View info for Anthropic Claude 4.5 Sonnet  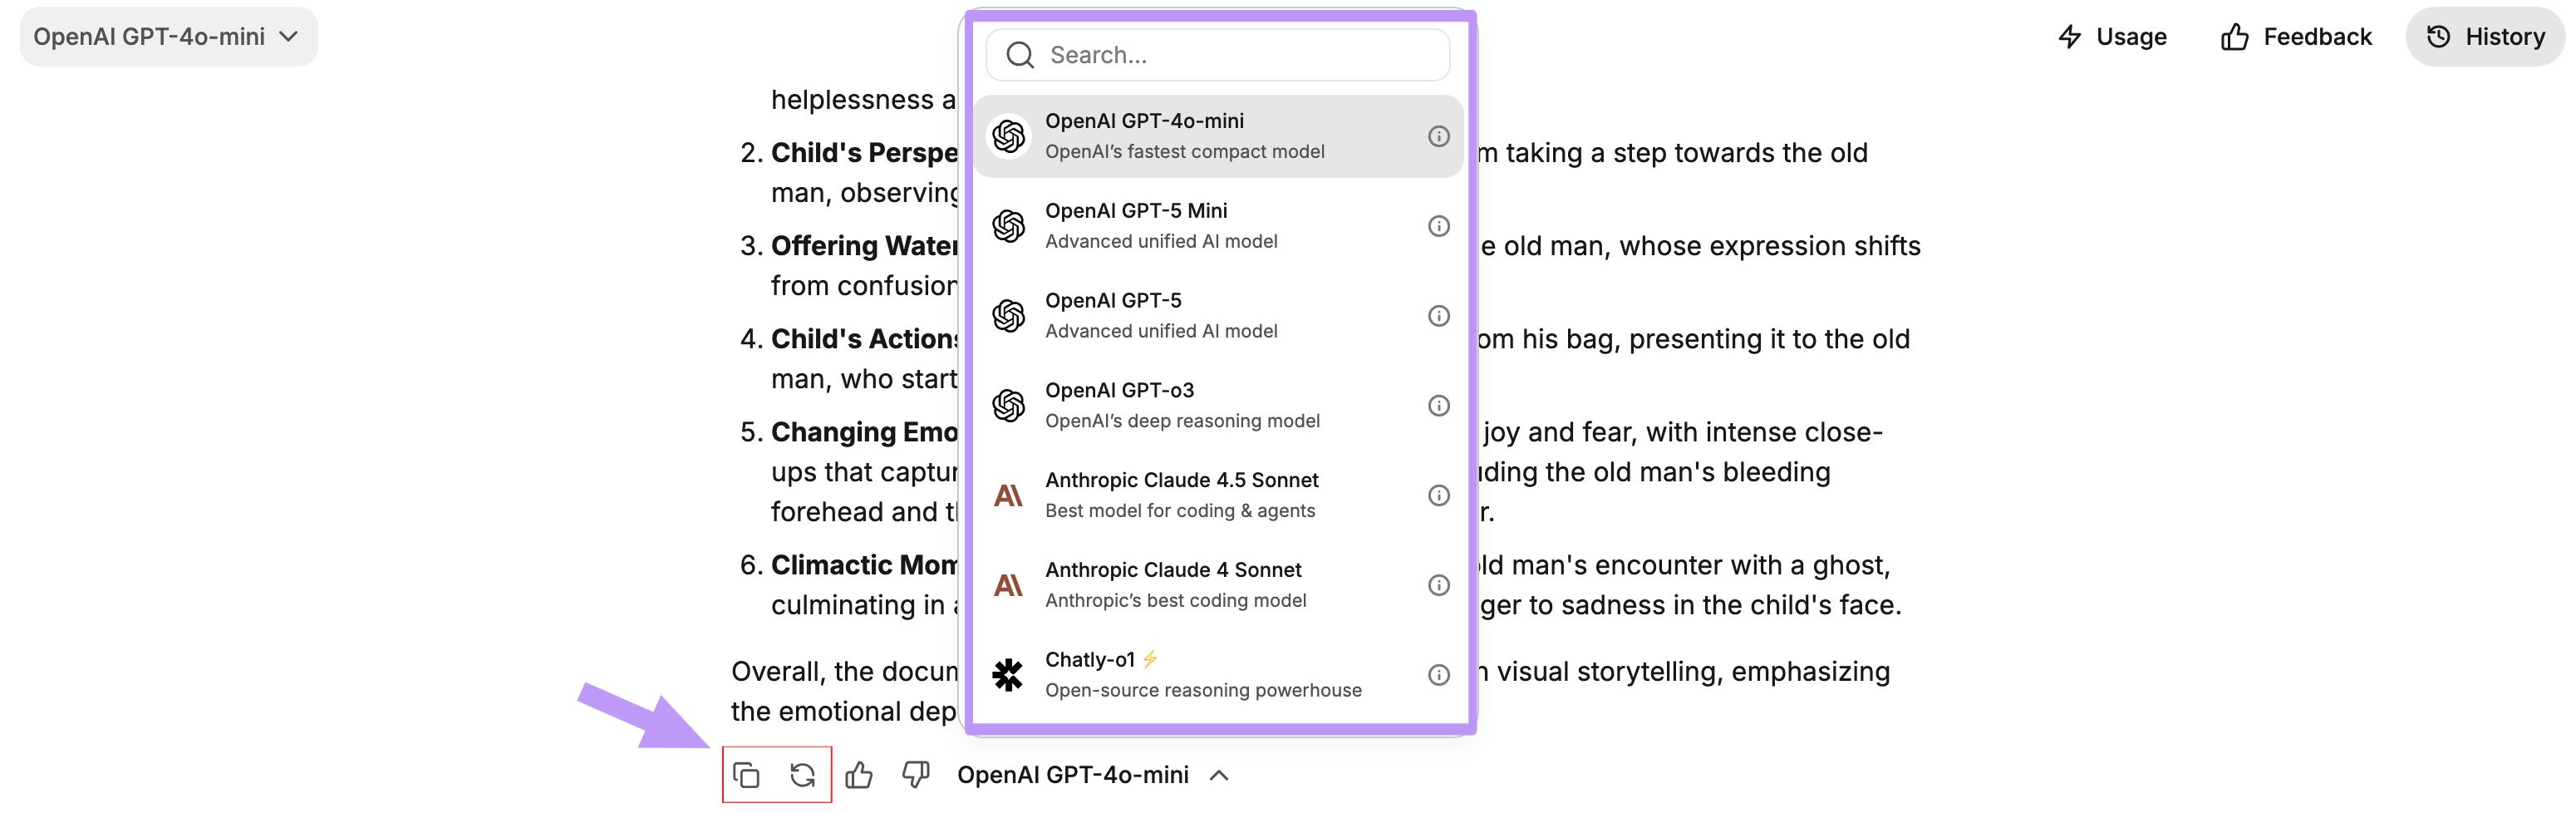(1439, 495)
